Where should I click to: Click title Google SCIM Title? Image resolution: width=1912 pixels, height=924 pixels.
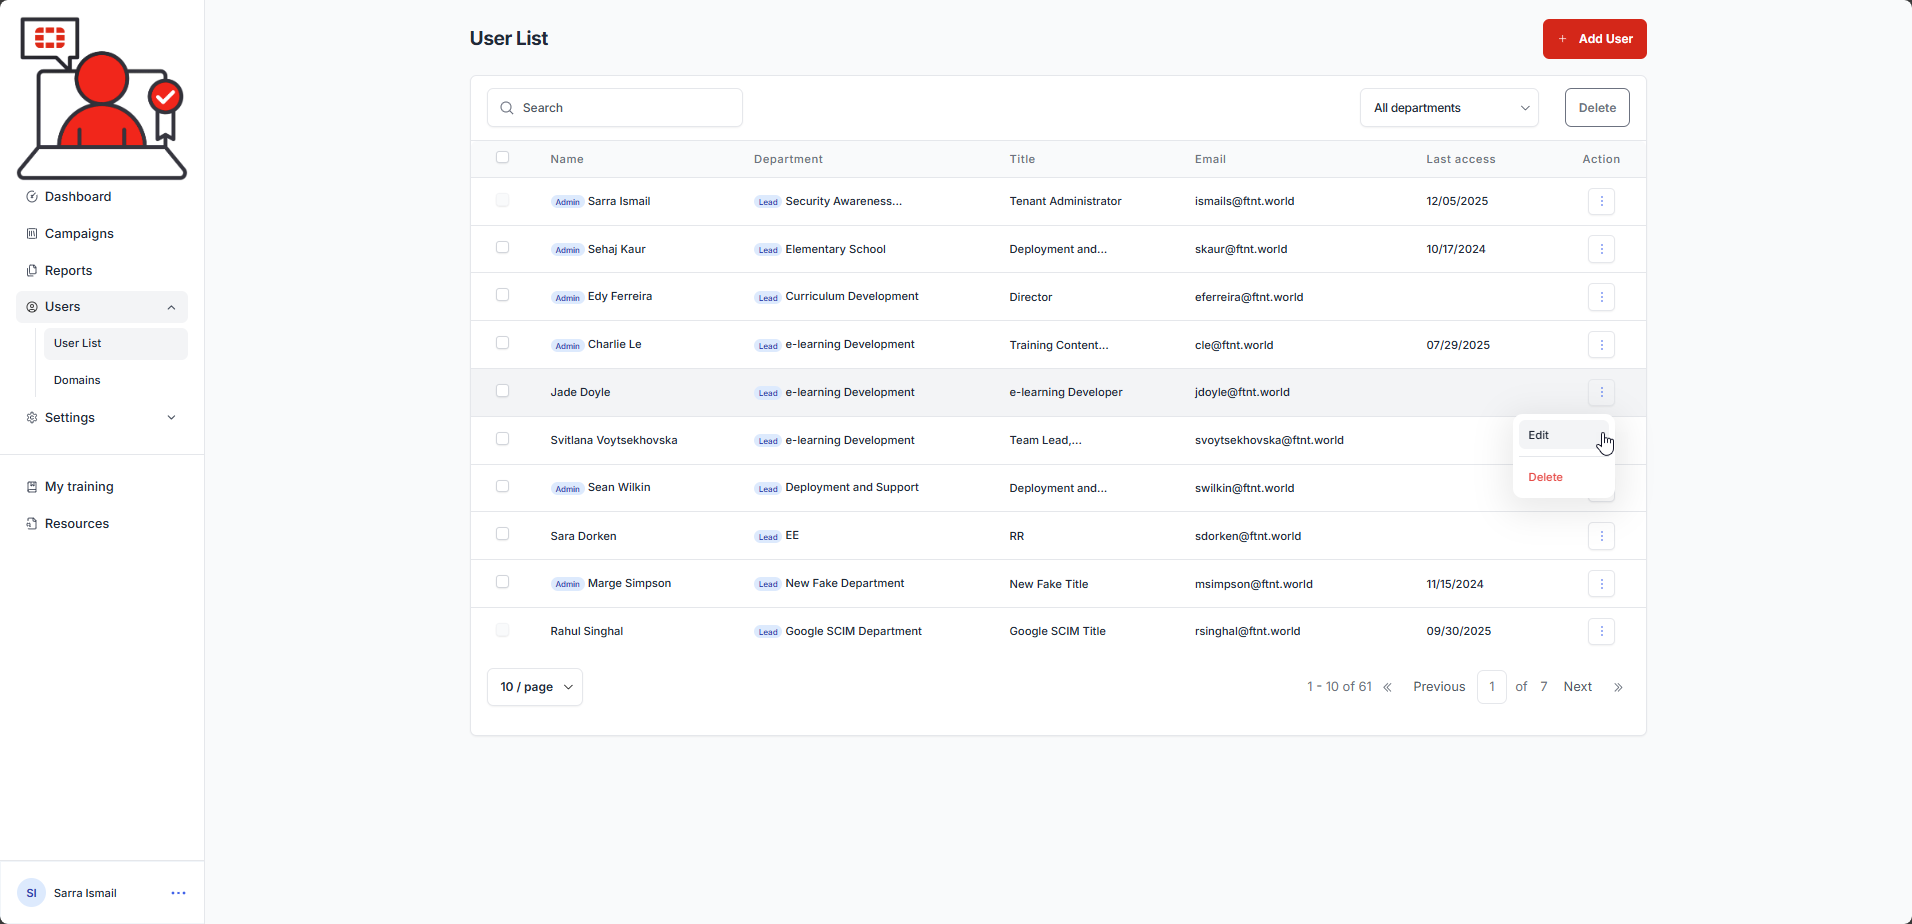(1057, 631)
